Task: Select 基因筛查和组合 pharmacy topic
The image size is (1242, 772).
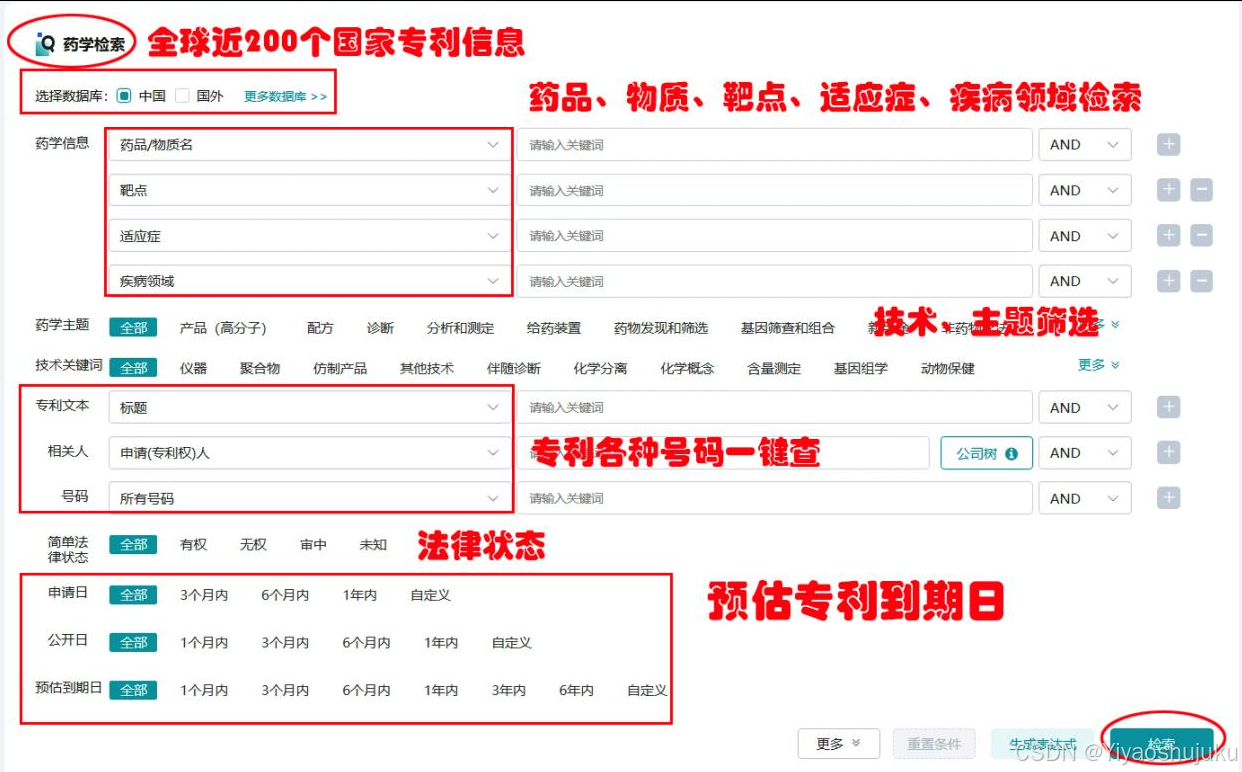Action: pyautogui.click(x=787, y=328)
